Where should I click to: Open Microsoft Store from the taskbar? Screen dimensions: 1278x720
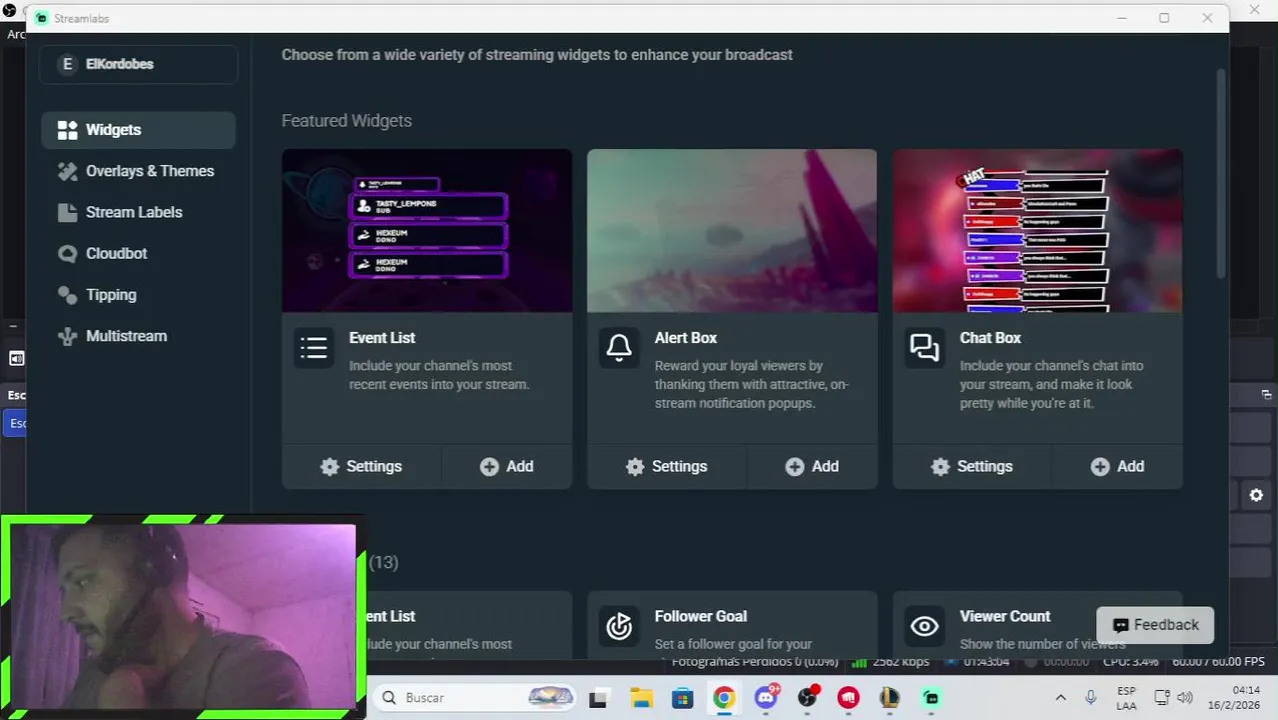point(682,698)
